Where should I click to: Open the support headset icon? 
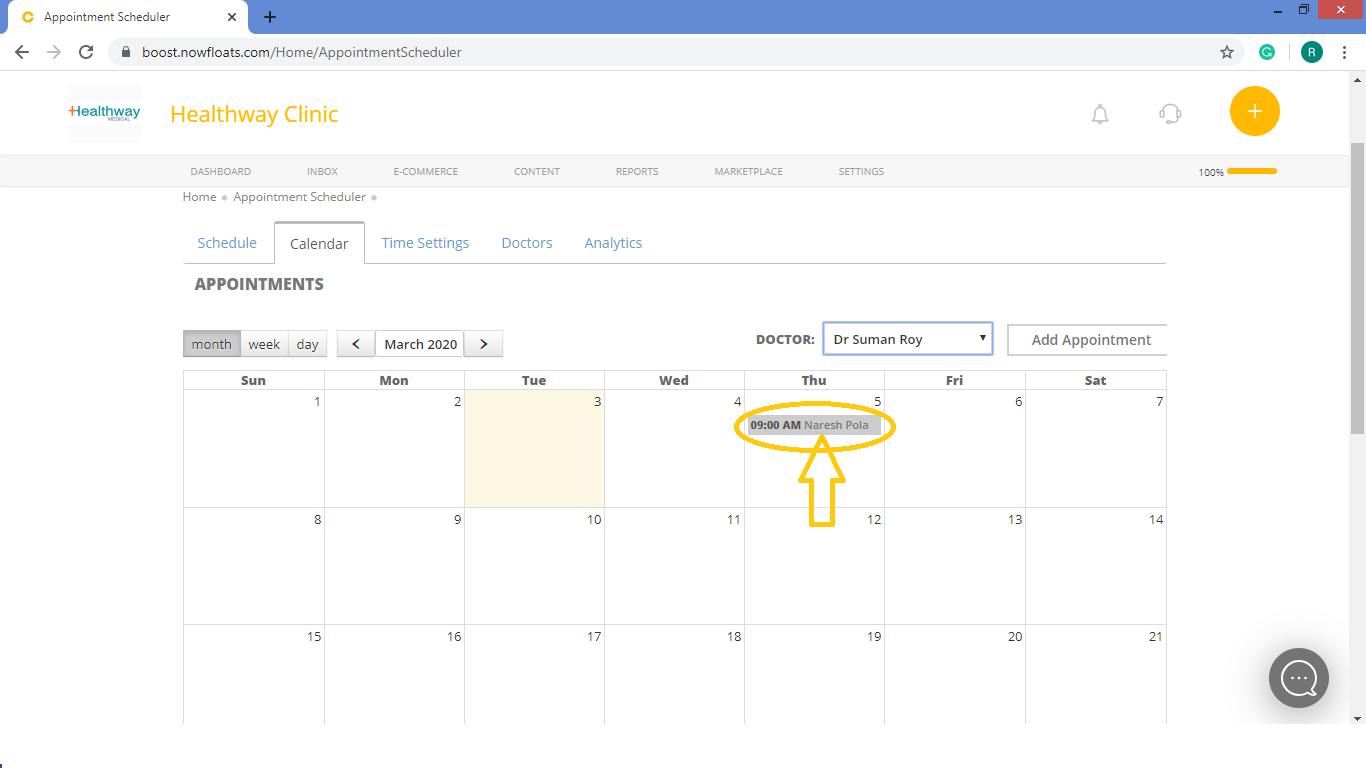[x=1170, y=114]
